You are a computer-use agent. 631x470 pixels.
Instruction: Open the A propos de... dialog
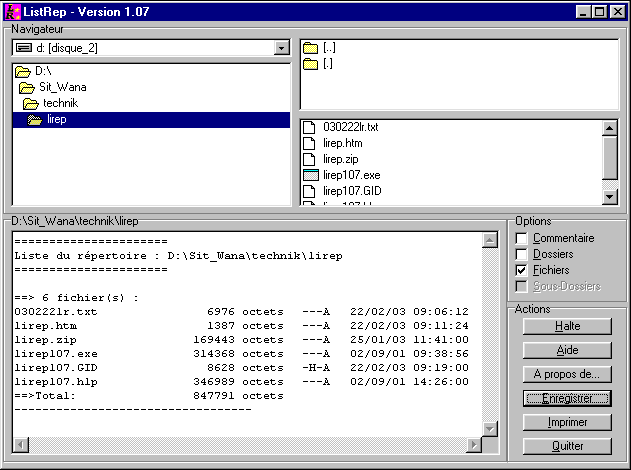click(567, 374)
